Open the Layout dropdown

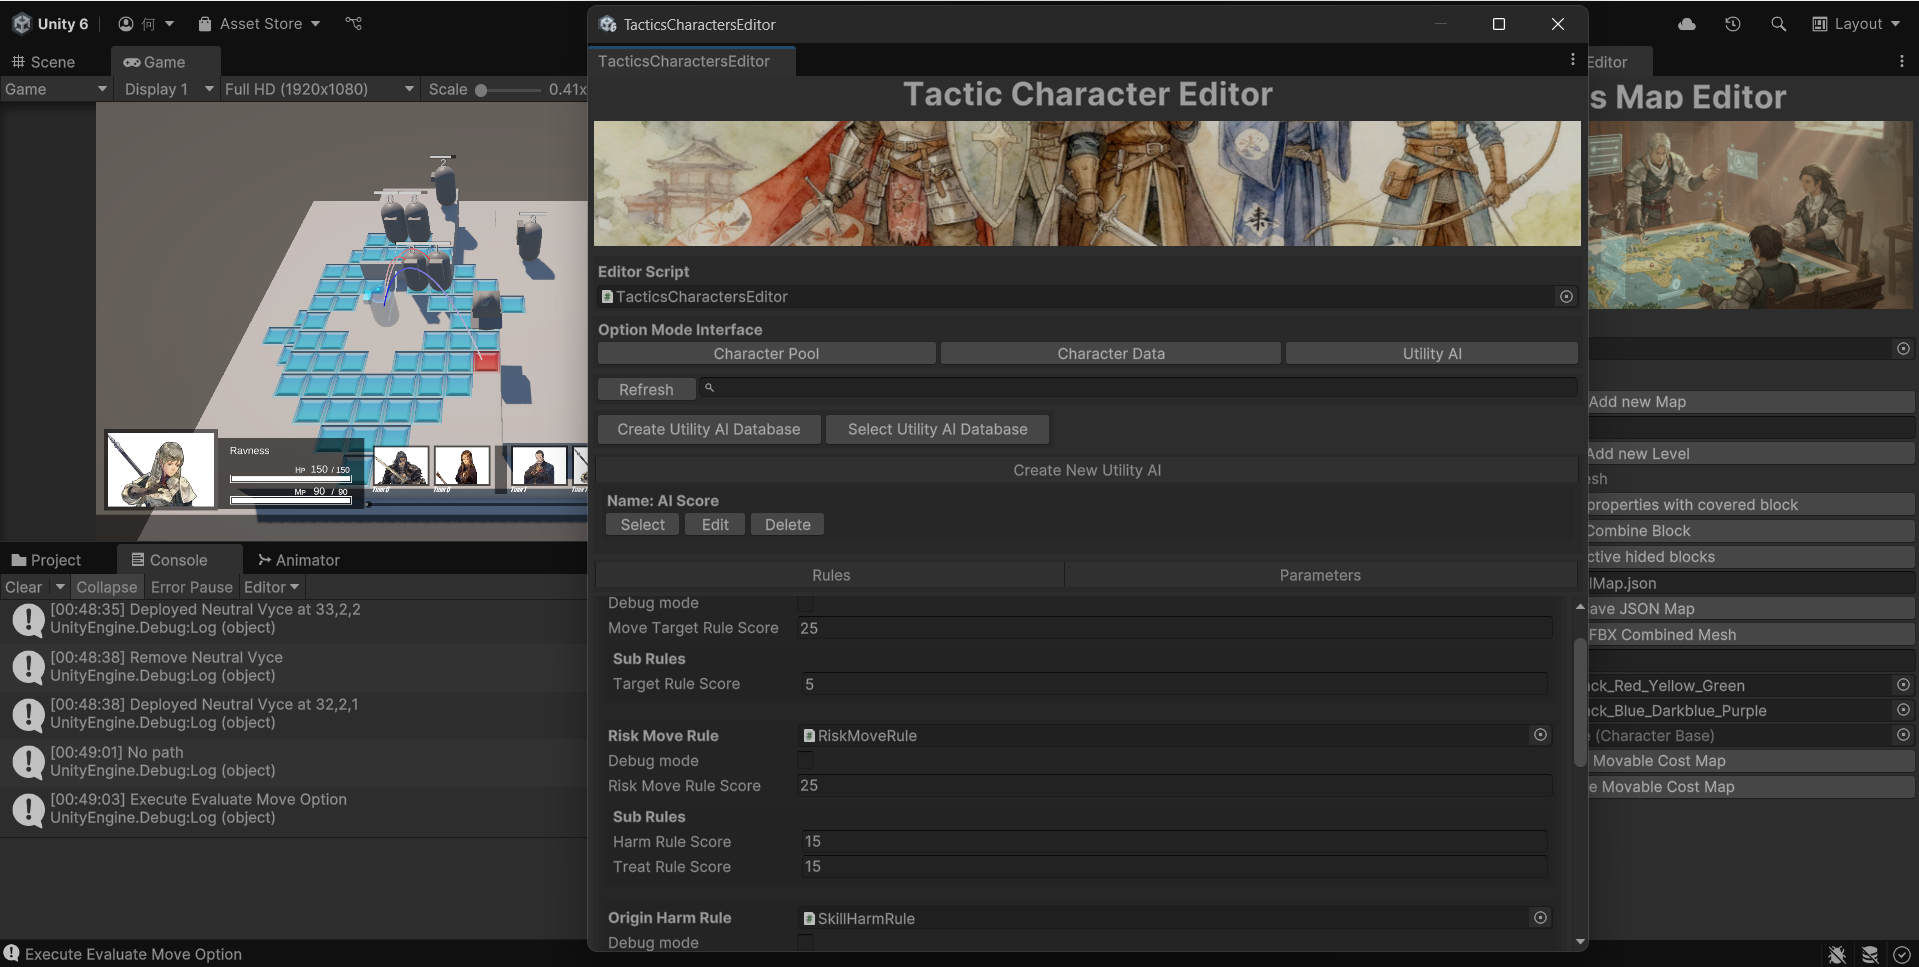click(x=1856, y=24)
